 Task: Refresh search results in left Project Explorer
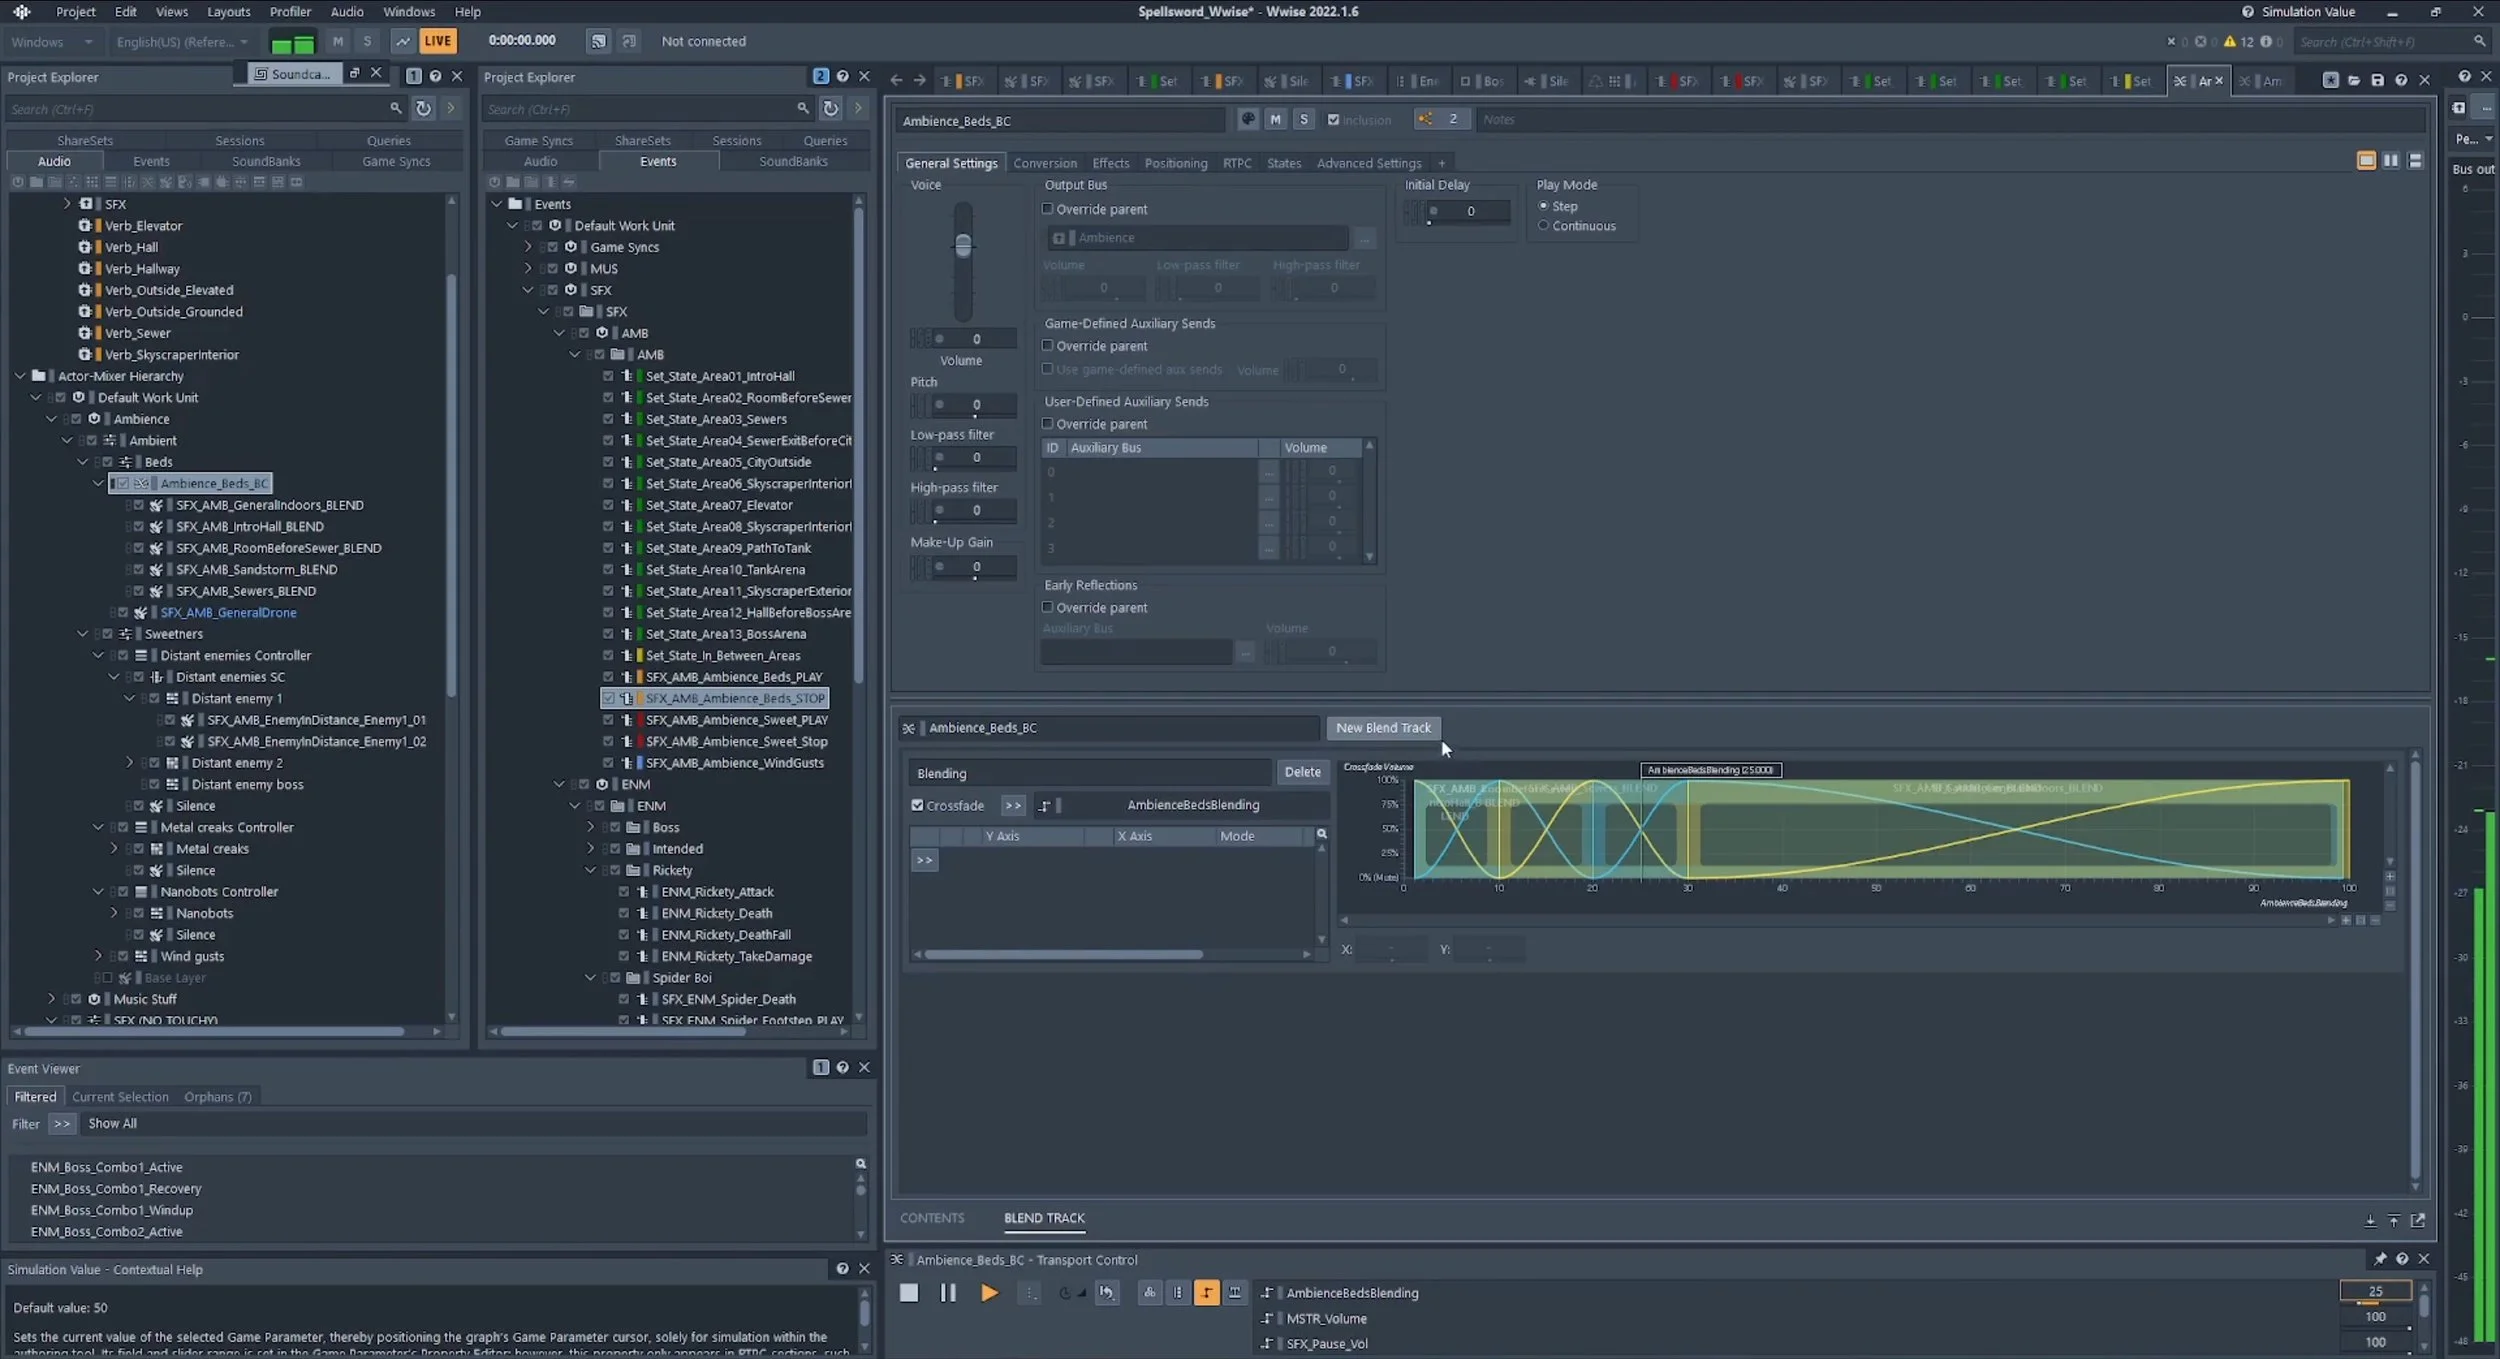pyautogui.click(x=424, y=109)
